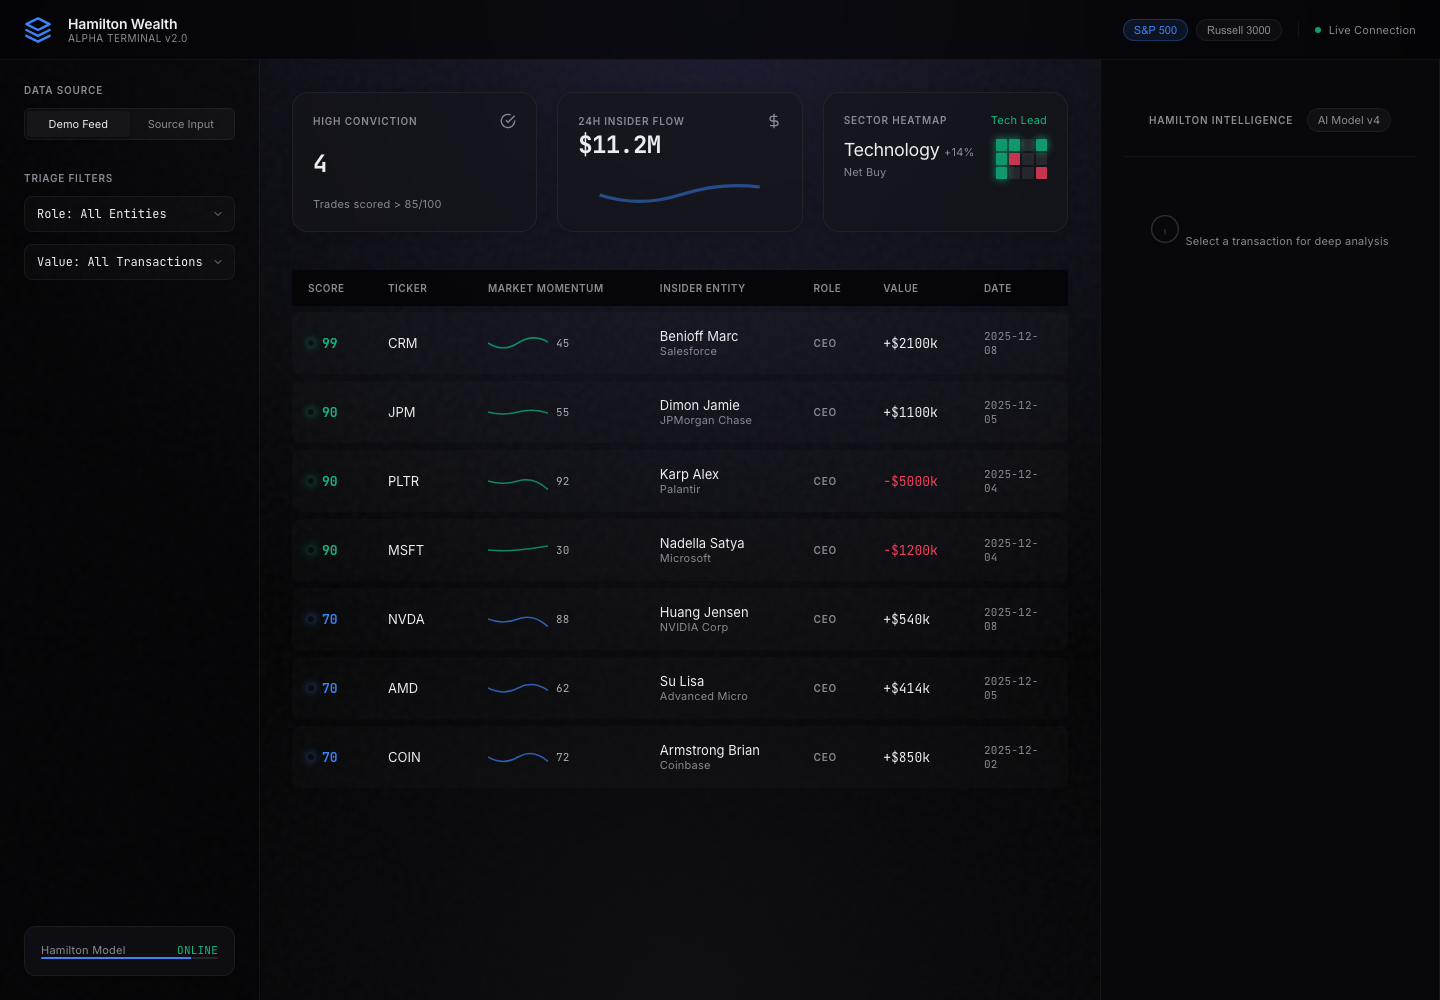Click the -$1200k value cell

[910, 550]
